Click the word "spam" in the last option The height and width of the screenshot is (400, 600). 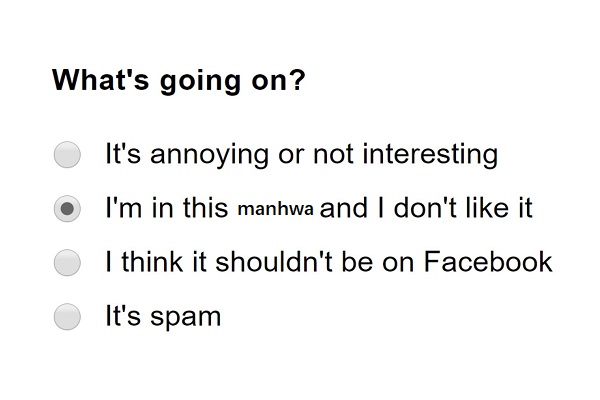(x=185, y=317)
